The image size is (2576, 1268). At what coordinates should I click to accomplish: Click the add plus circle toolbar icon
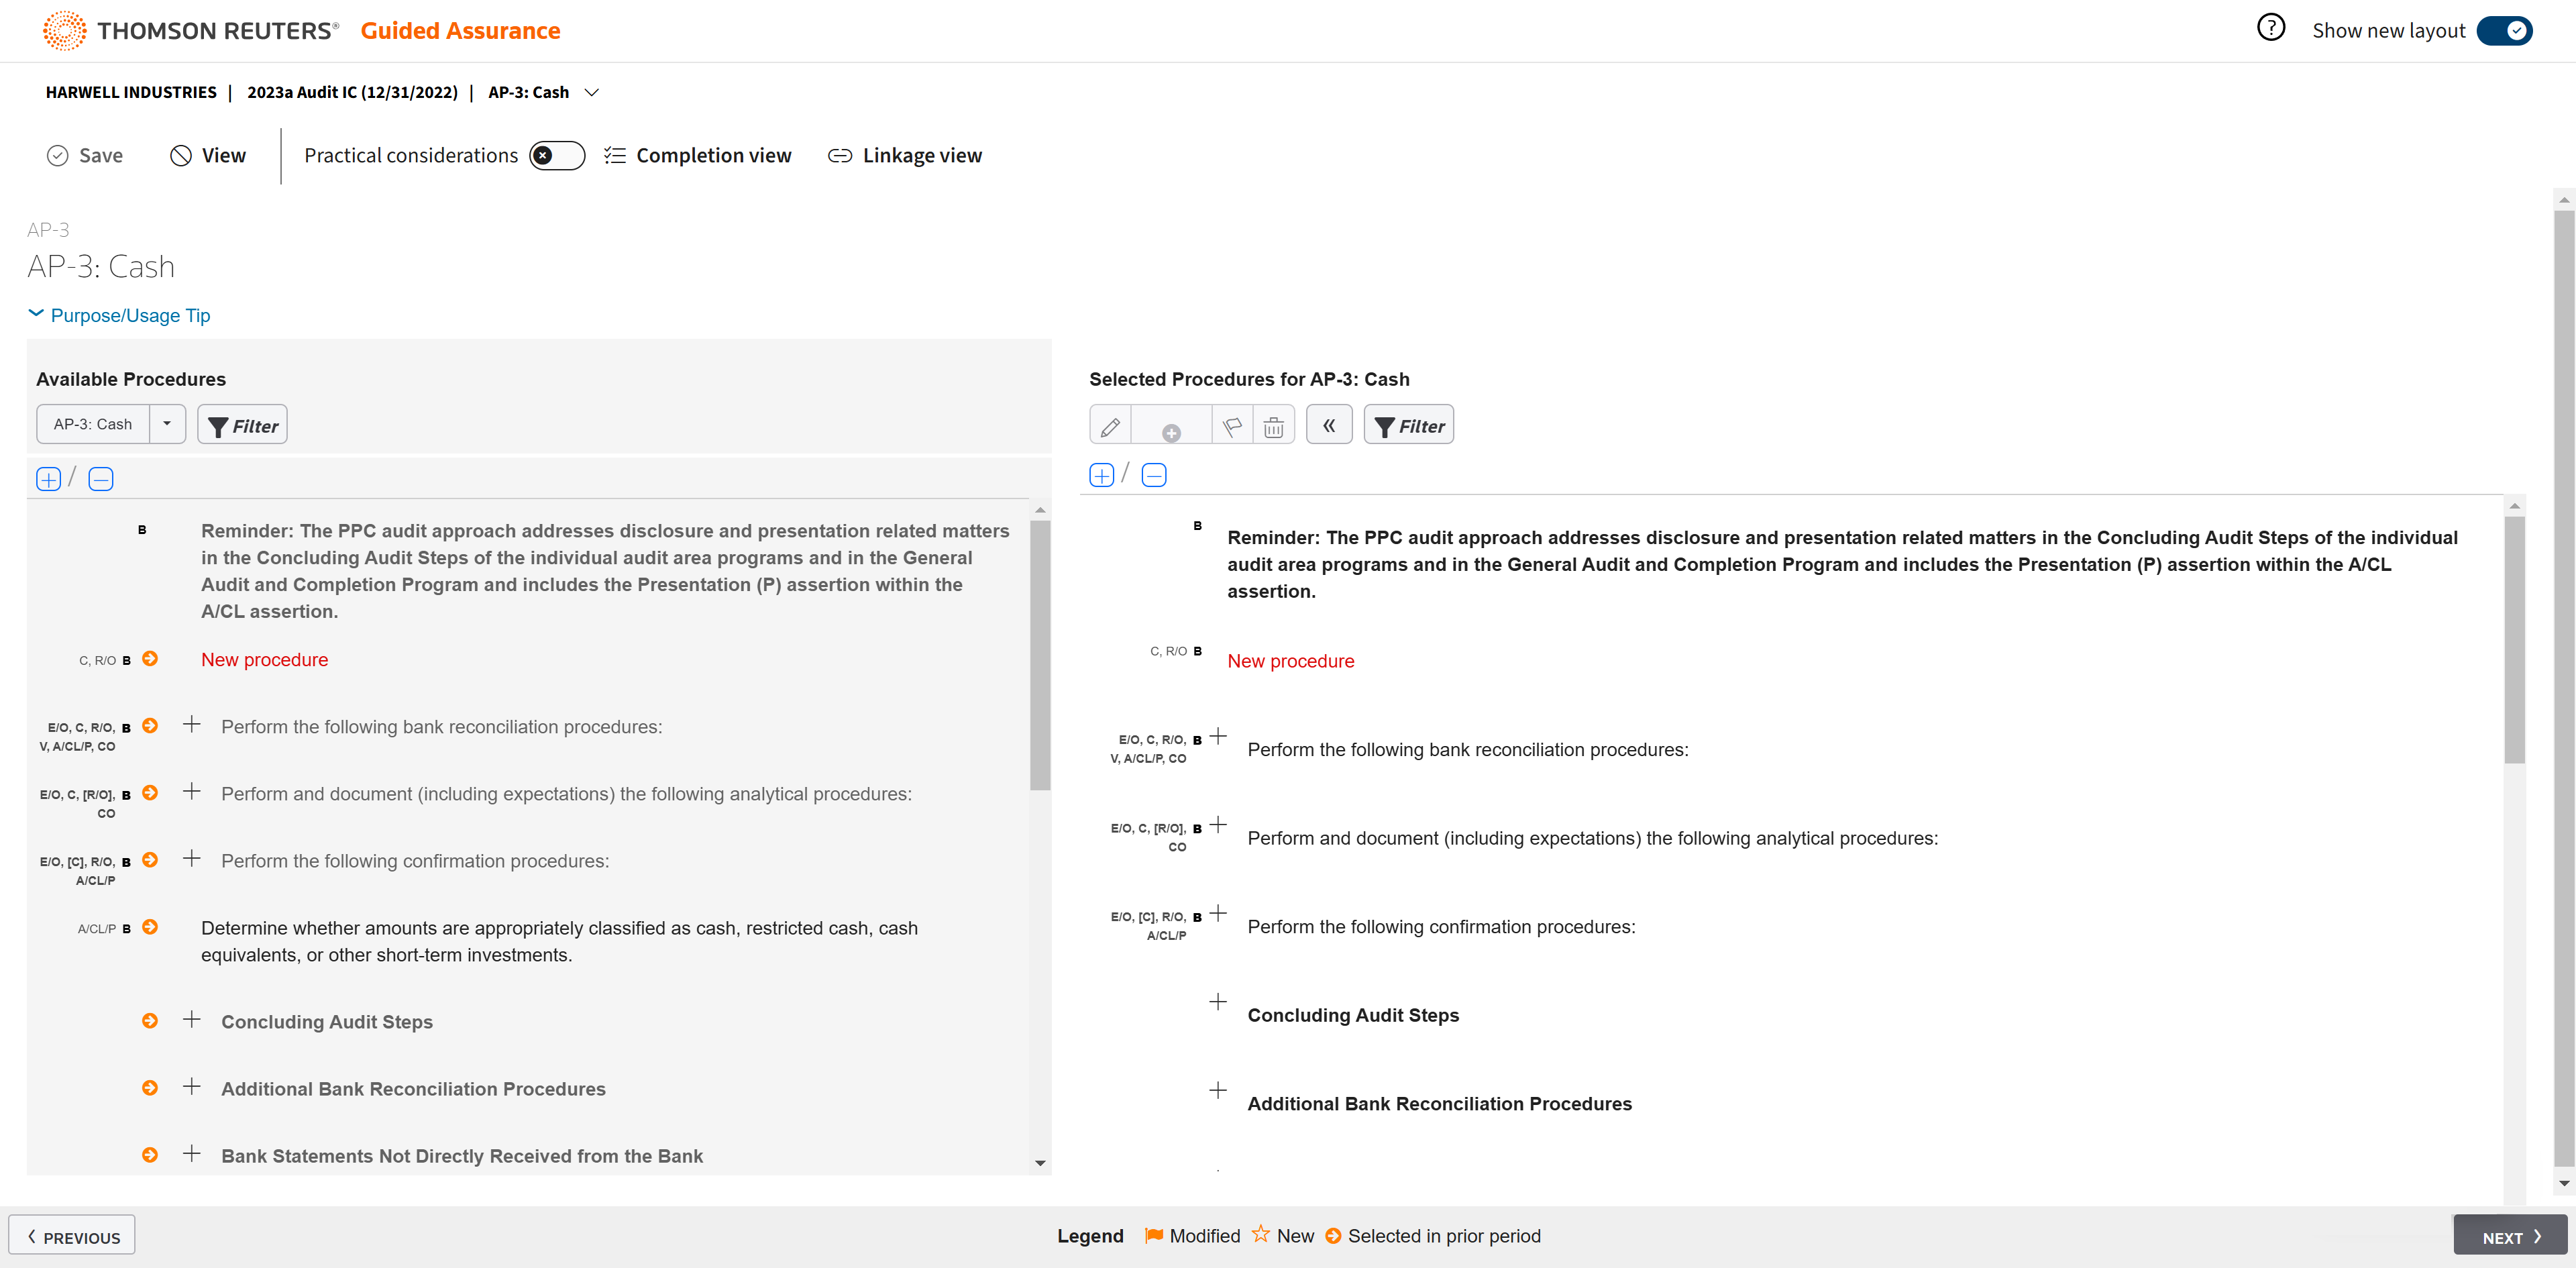[x=1171, y=432]
